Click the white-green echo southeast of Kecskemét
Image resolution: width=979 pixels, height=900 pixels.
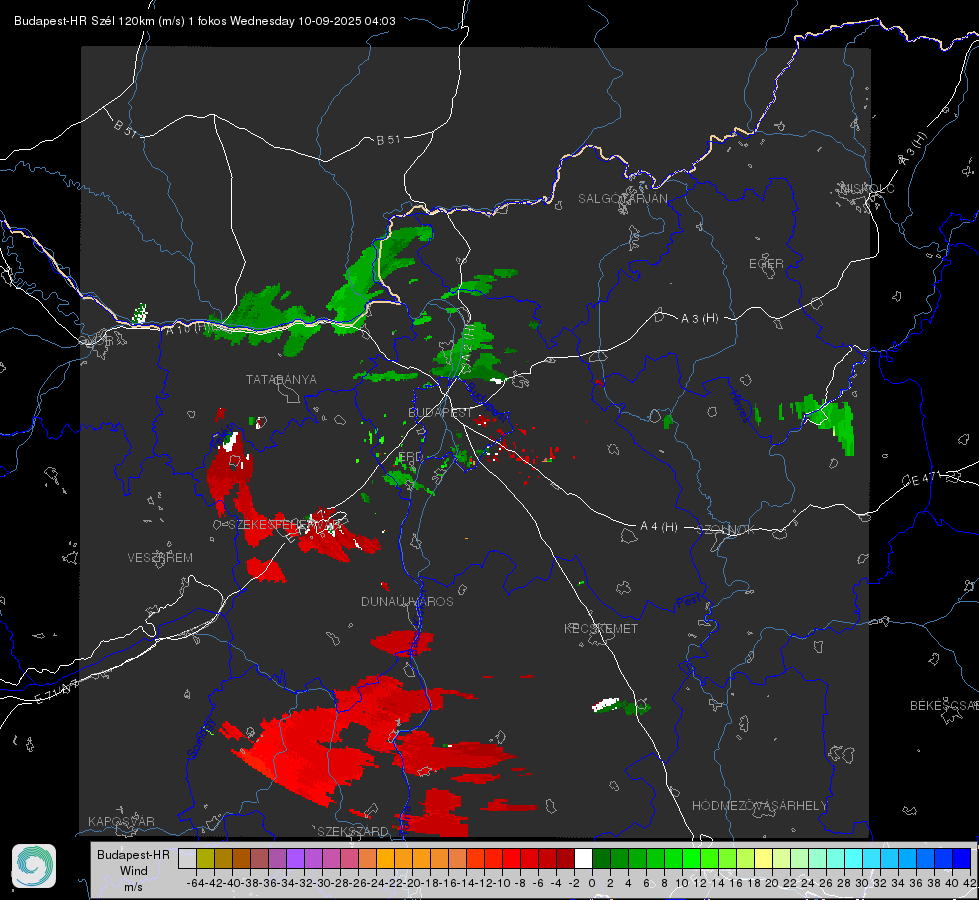[x=621, y=706]
